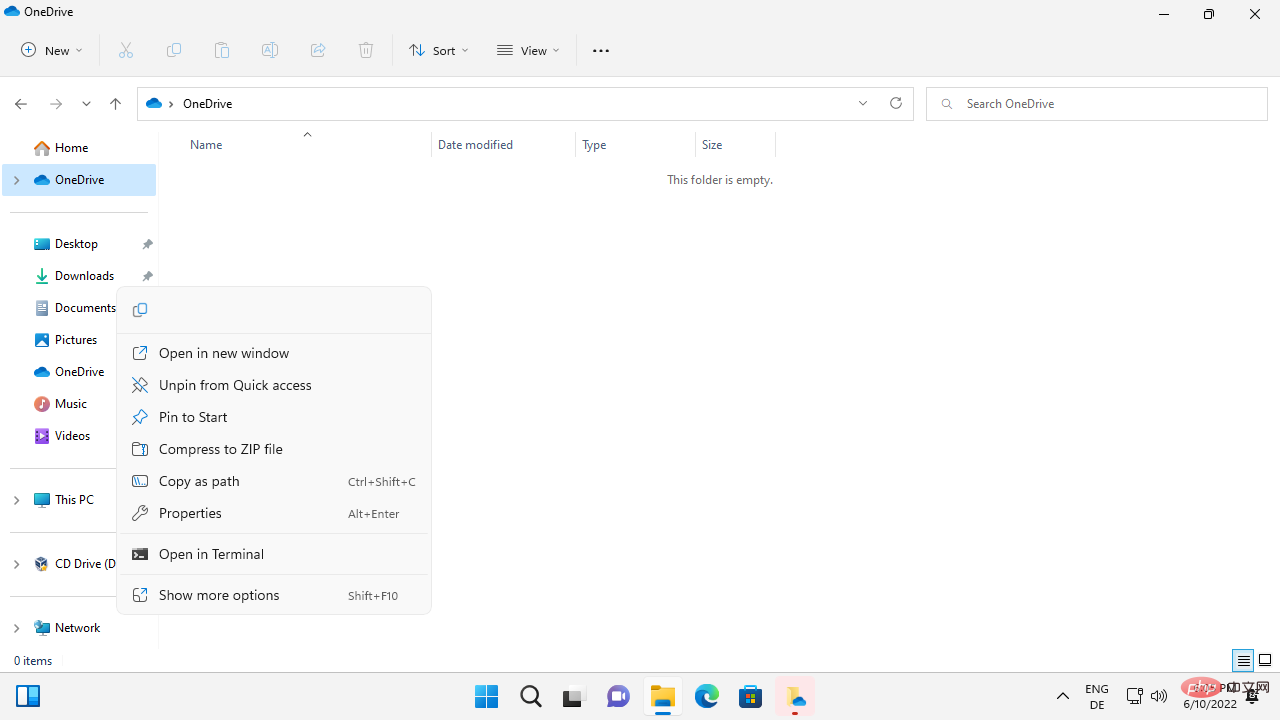Expand the CD Drive tree node
Image resolution: width=1280 pixels, height=720 pixels.
[16, 564]
